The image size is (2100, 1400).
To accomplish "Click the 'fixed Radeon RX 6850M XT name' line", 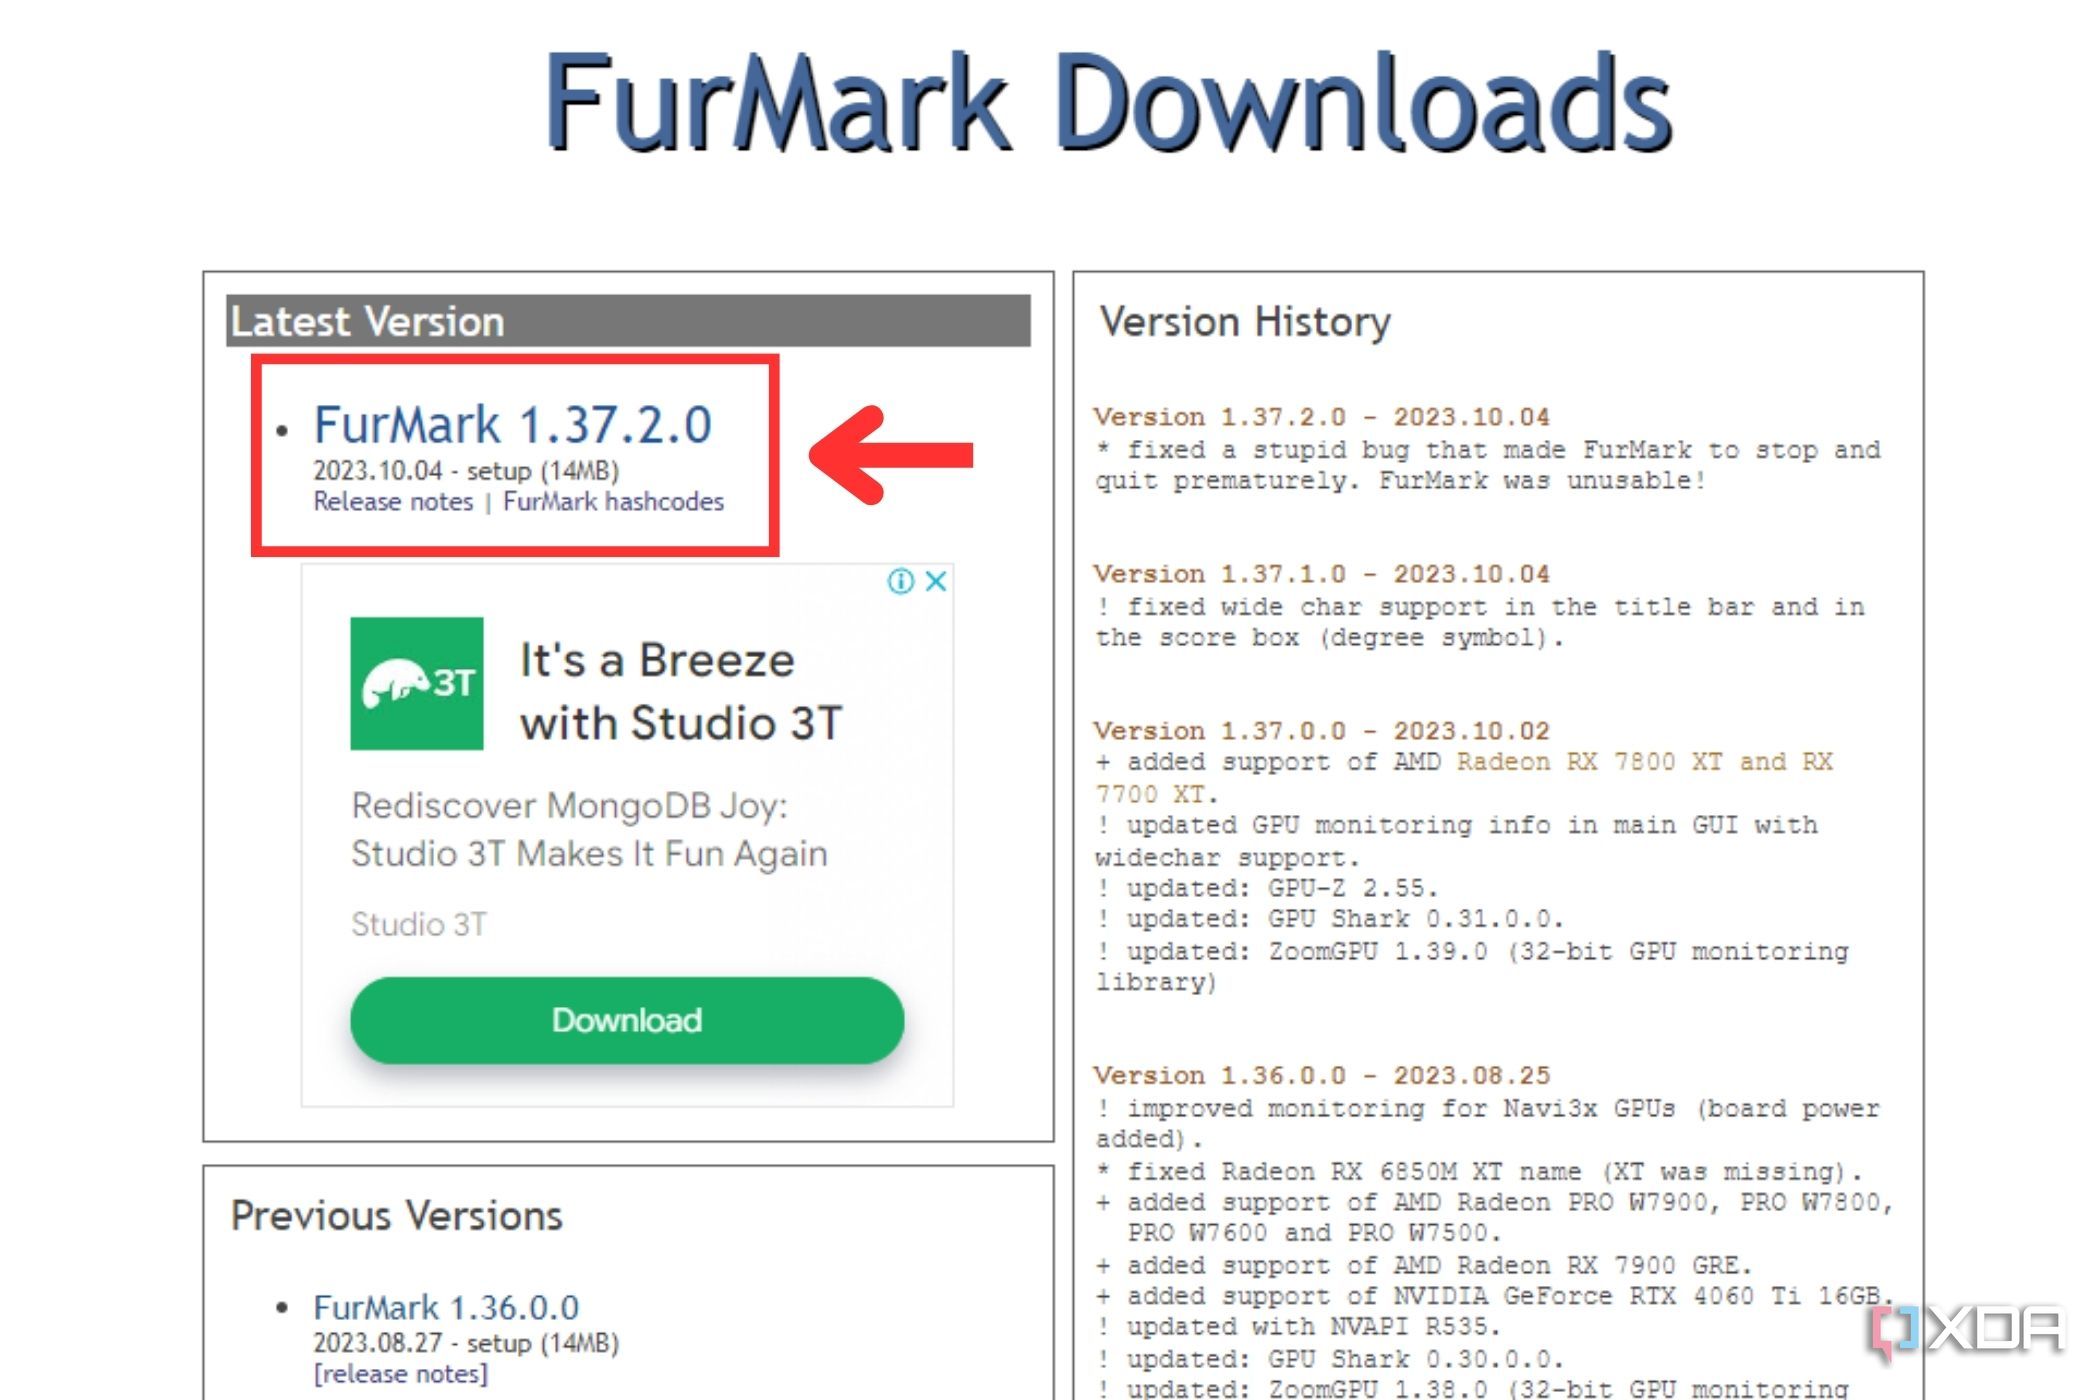I will pos(1479,1171).
